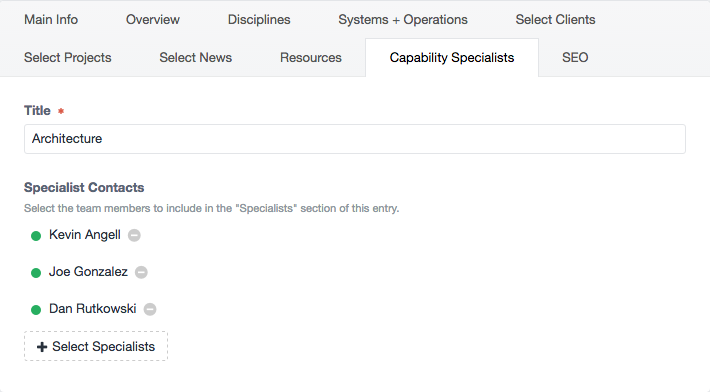Switch to Select Clients tab
This screenshot has width=710, height=392.
click(x=555, y=19)
